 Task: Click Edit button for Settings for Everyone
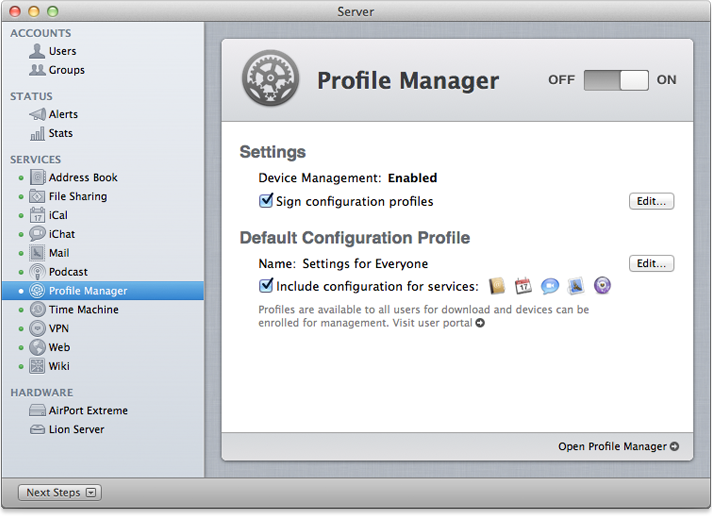pos(651,264)
